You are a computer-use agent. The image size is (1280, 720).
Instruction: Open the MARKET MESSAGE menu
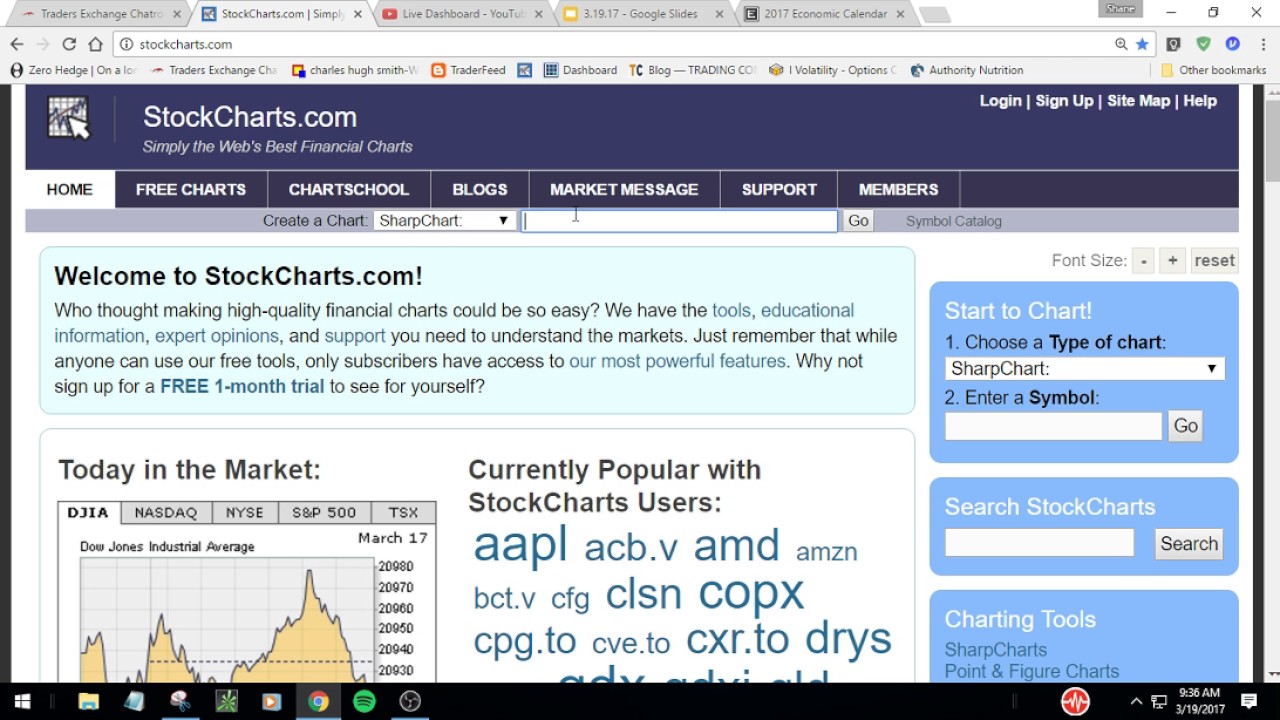pyautogui.click(x=624, y=189)
